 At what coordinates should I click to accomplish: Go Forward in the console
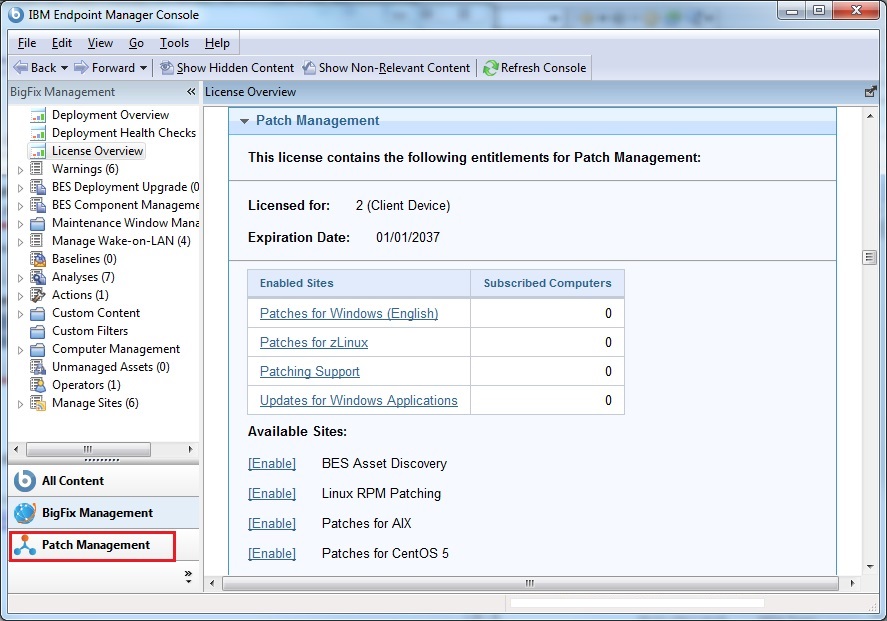[105, 68]
